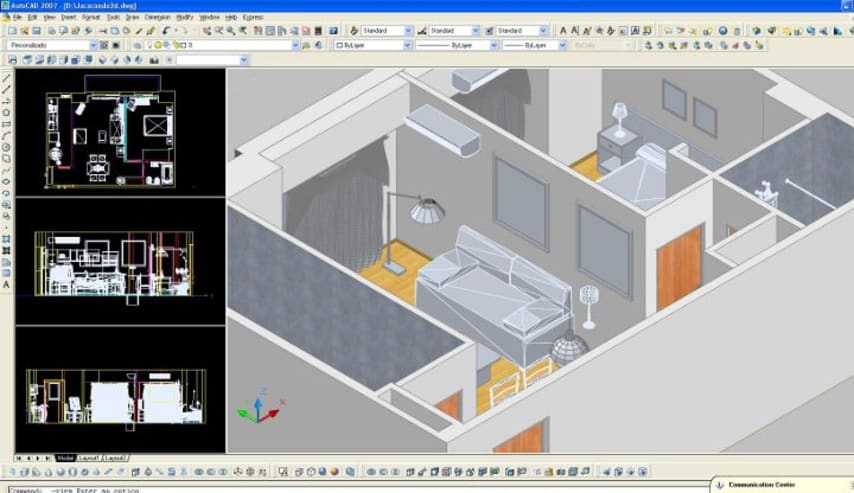Select the Multiline Text tool

pos(7,285)
